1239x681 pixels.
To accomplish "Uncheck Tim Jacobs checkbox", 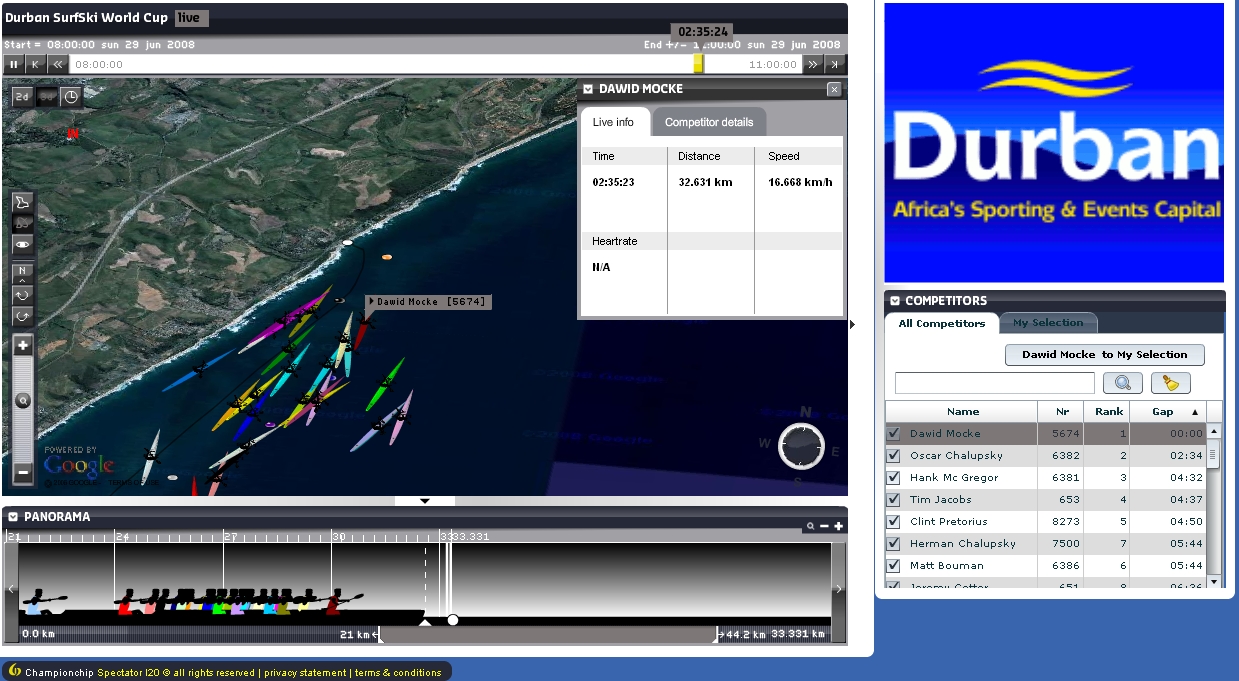I will (894, 500).
